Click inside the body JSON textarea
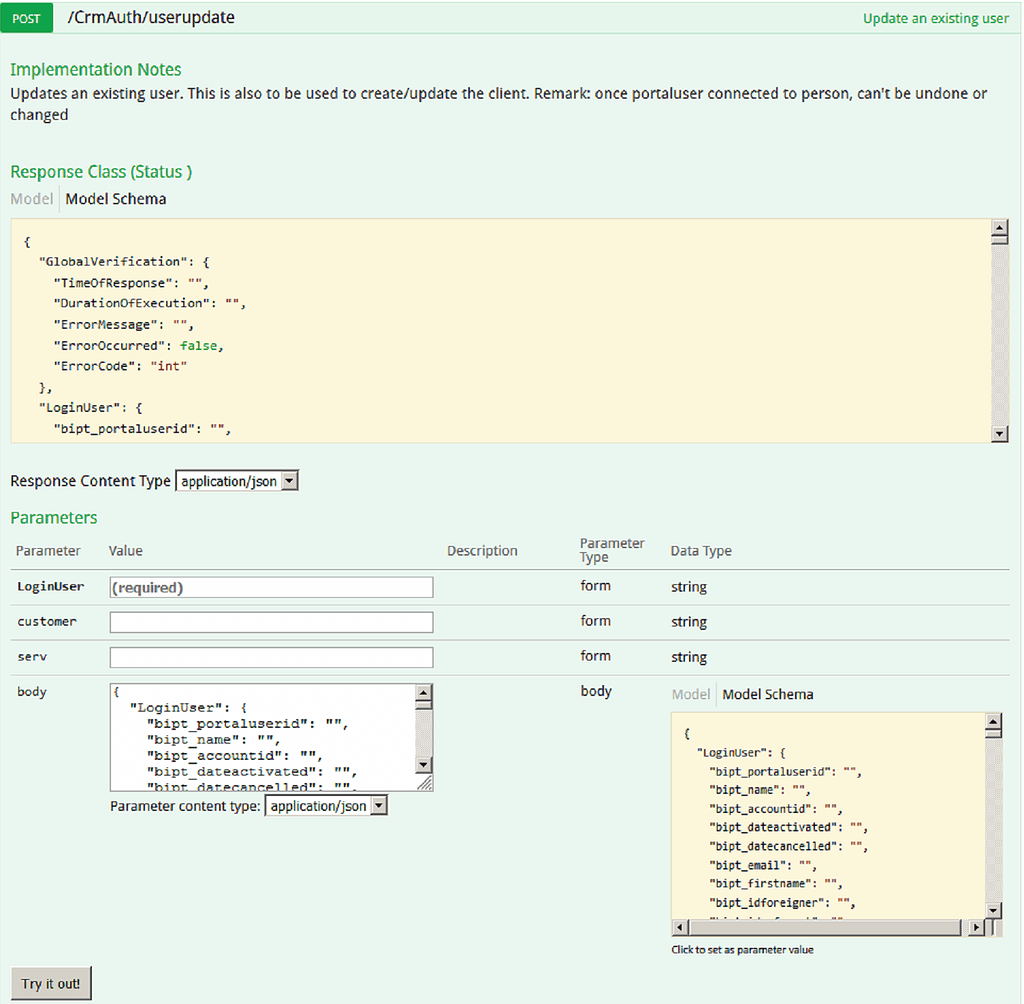The width and height of the screenshot is (1024, 1004). [263, 737]
